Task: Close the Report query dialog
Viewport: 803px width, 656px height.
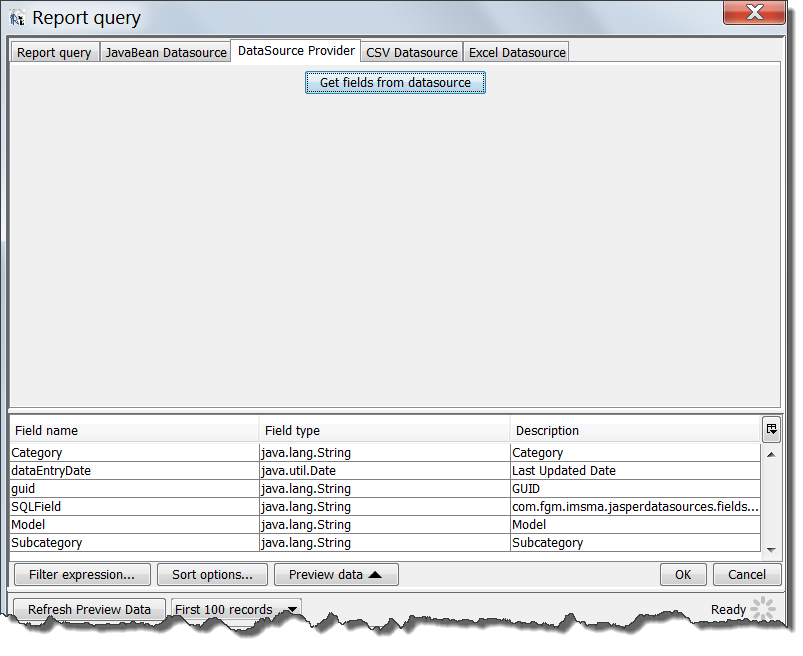Action: pyautogui.click(x=753, y=14)
